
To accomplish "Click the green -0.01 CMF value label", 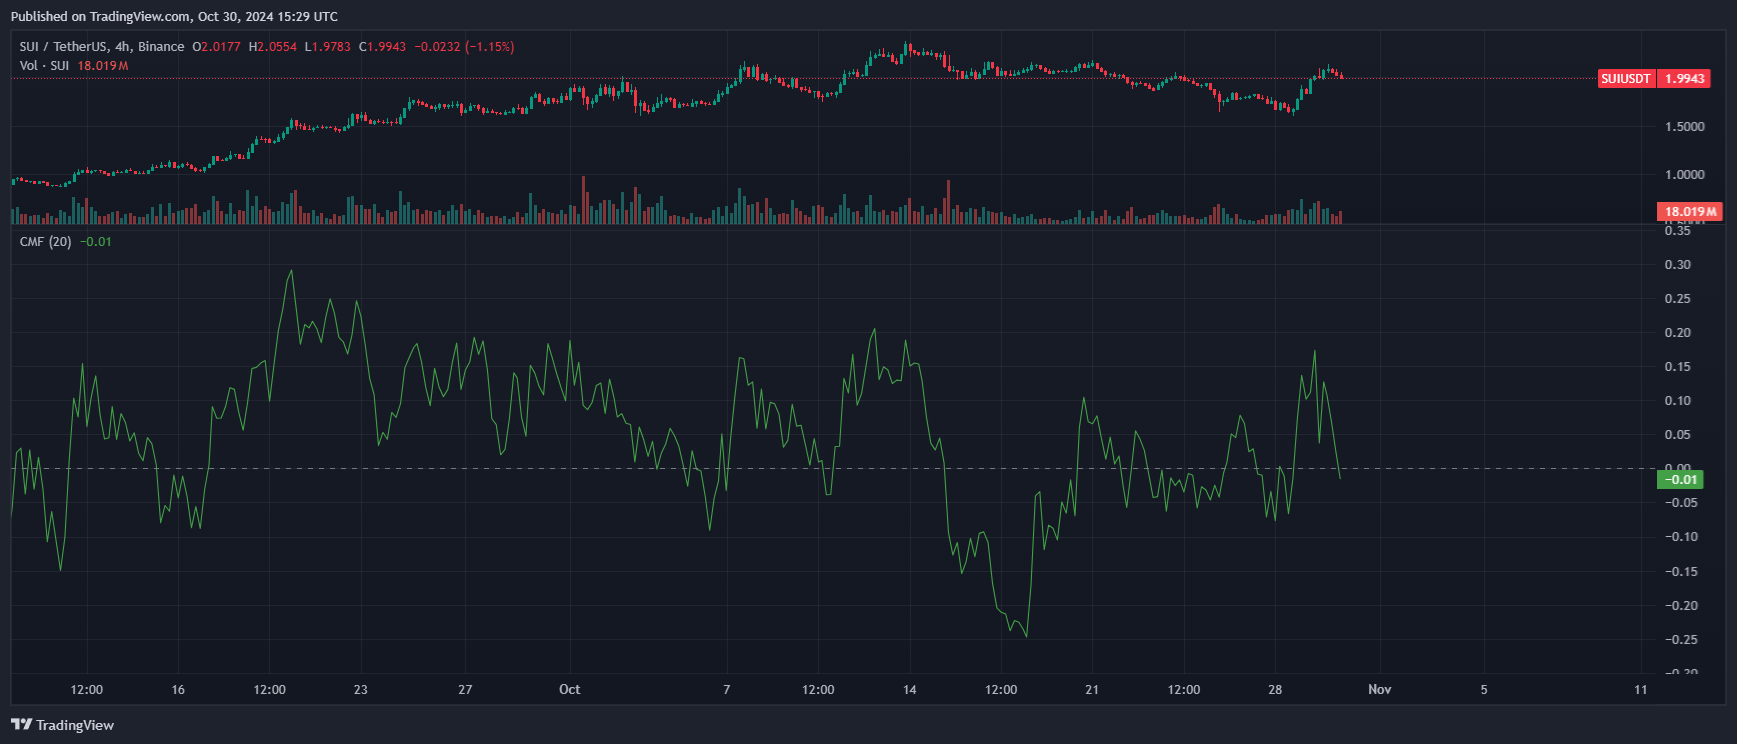I will pos(1680,480).
